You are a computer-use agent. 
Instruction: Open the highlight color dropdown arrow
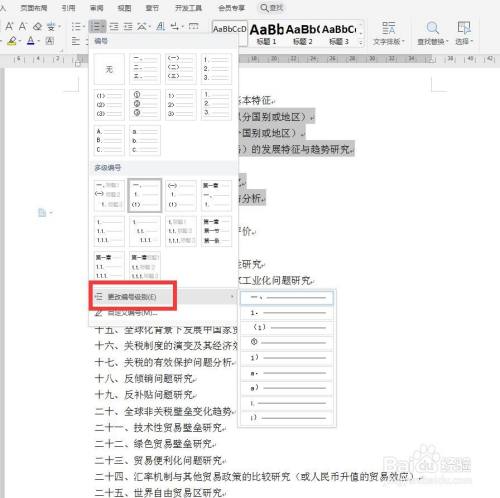click(x=20, y=41)
